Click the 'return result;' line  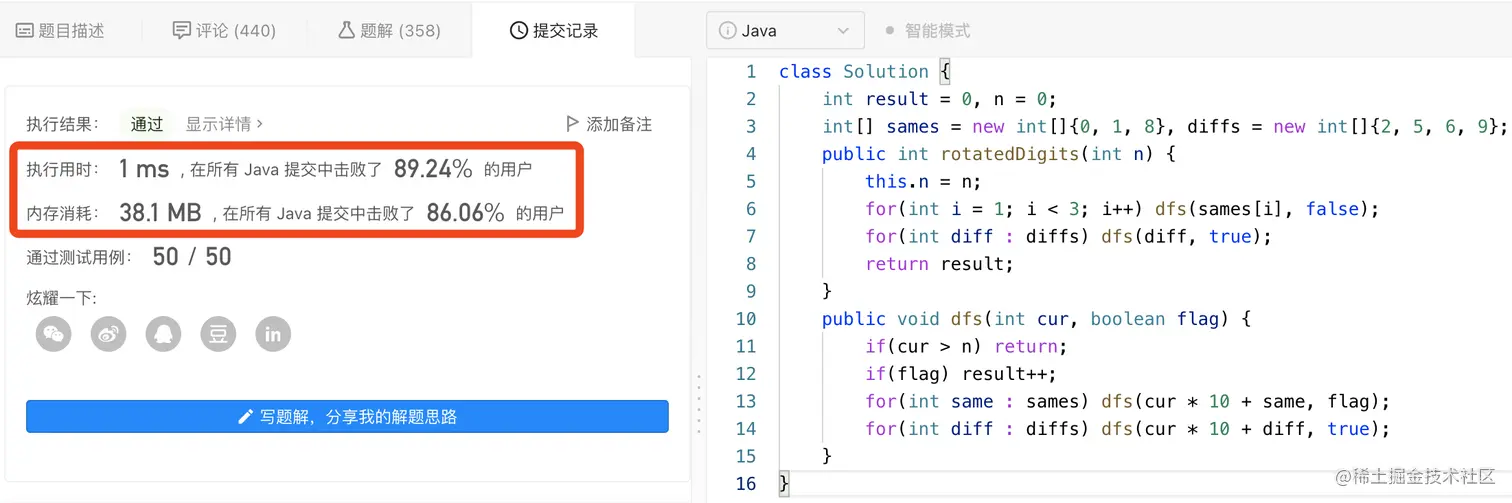(x=940, y=264)
